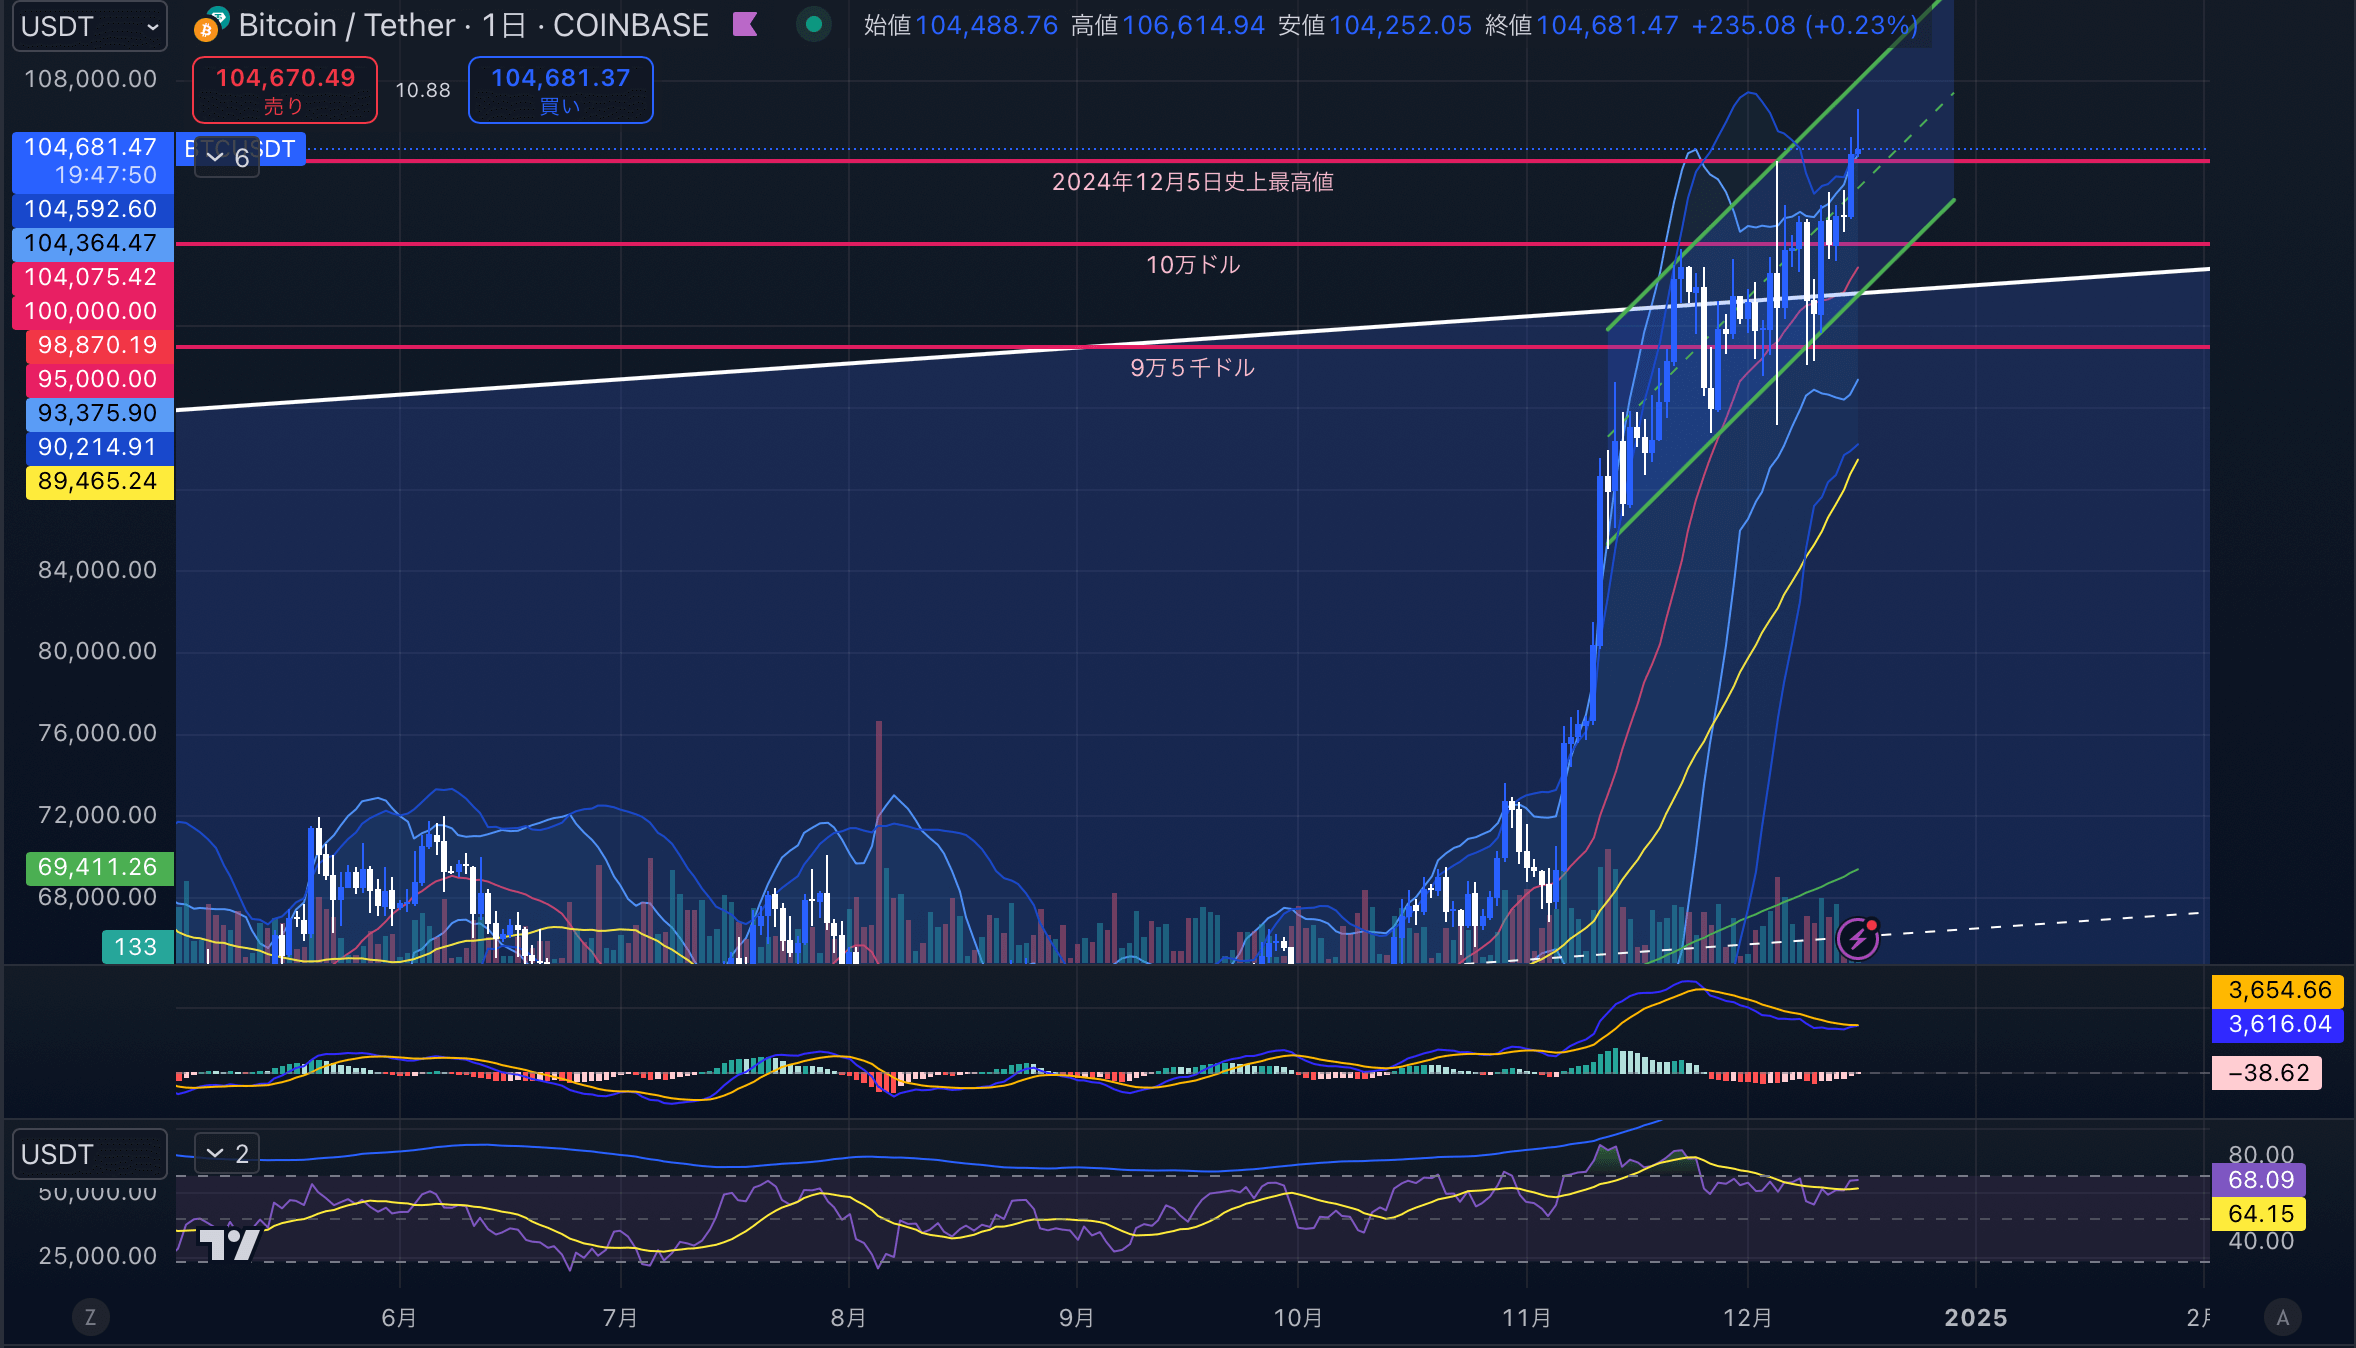Screen dimensions: 2356x1348
Task: Click the red sell button 104,670.49
Action: pos(285,90)
